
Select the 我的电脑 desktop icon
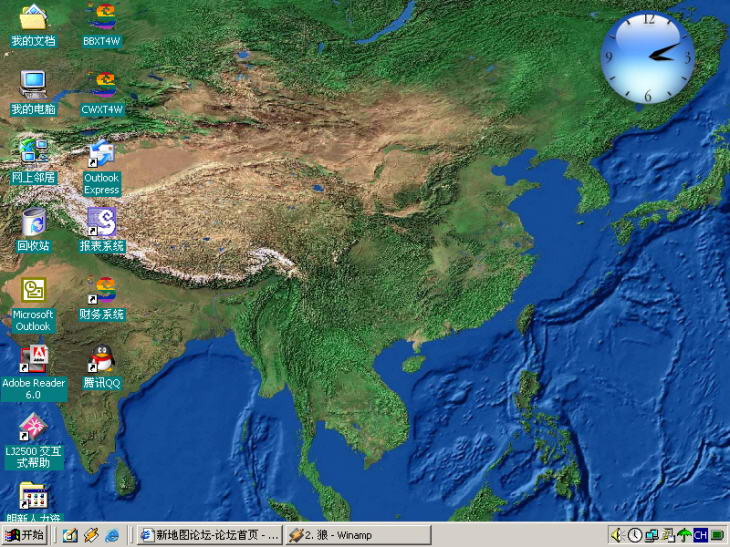33,86
